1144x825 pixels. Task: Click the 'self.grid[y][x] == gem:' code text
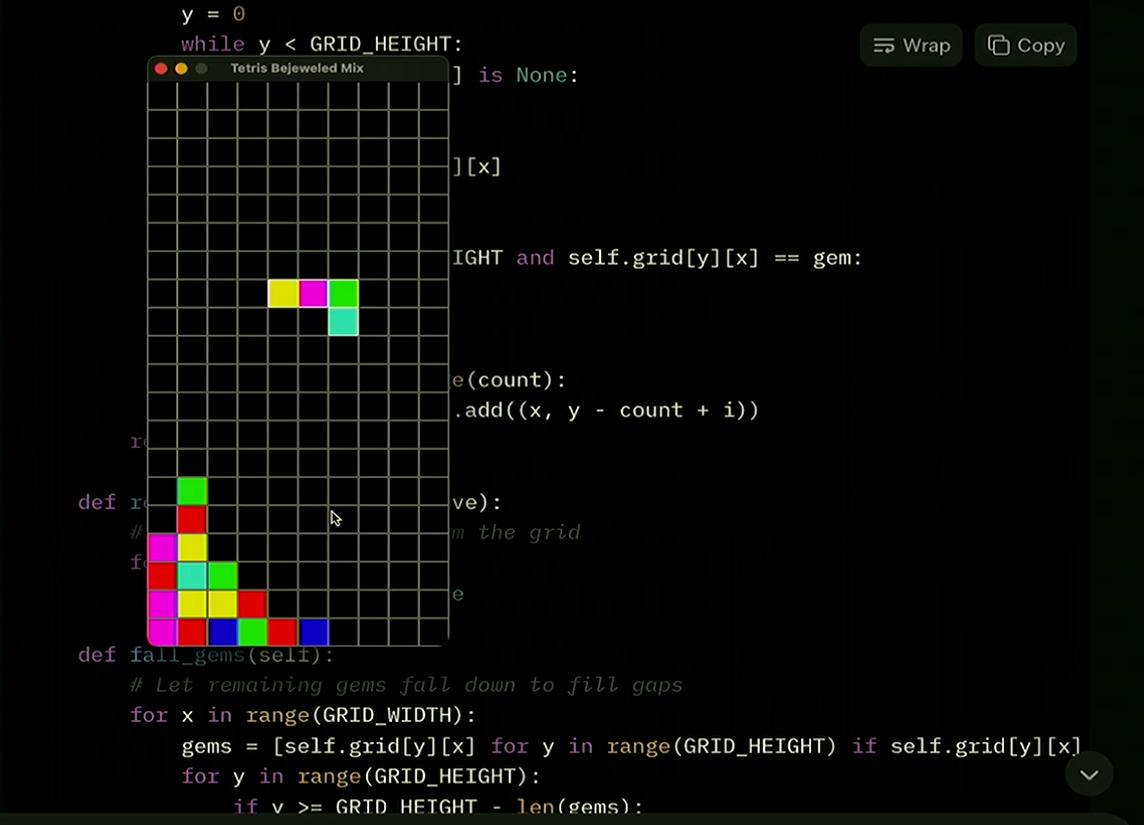click(x=715, y=258)
